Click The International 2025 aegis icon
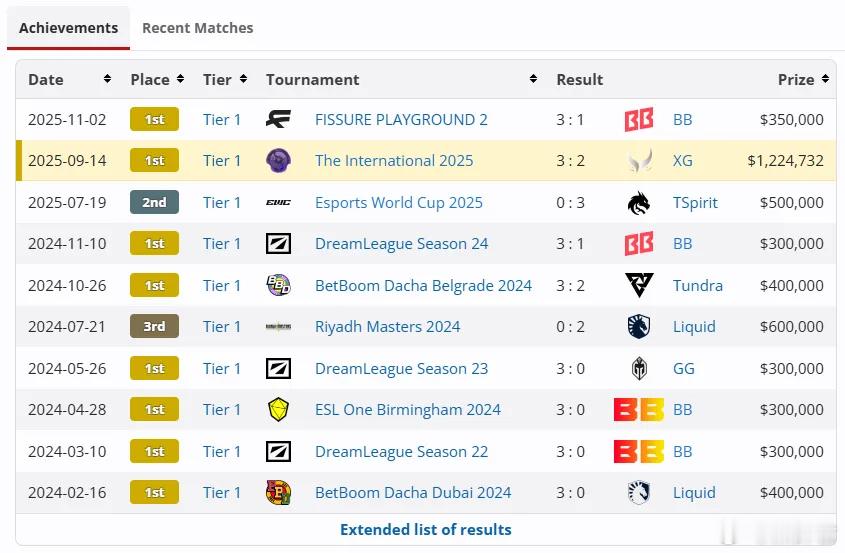The image size is (845, 553). [278, 161]
